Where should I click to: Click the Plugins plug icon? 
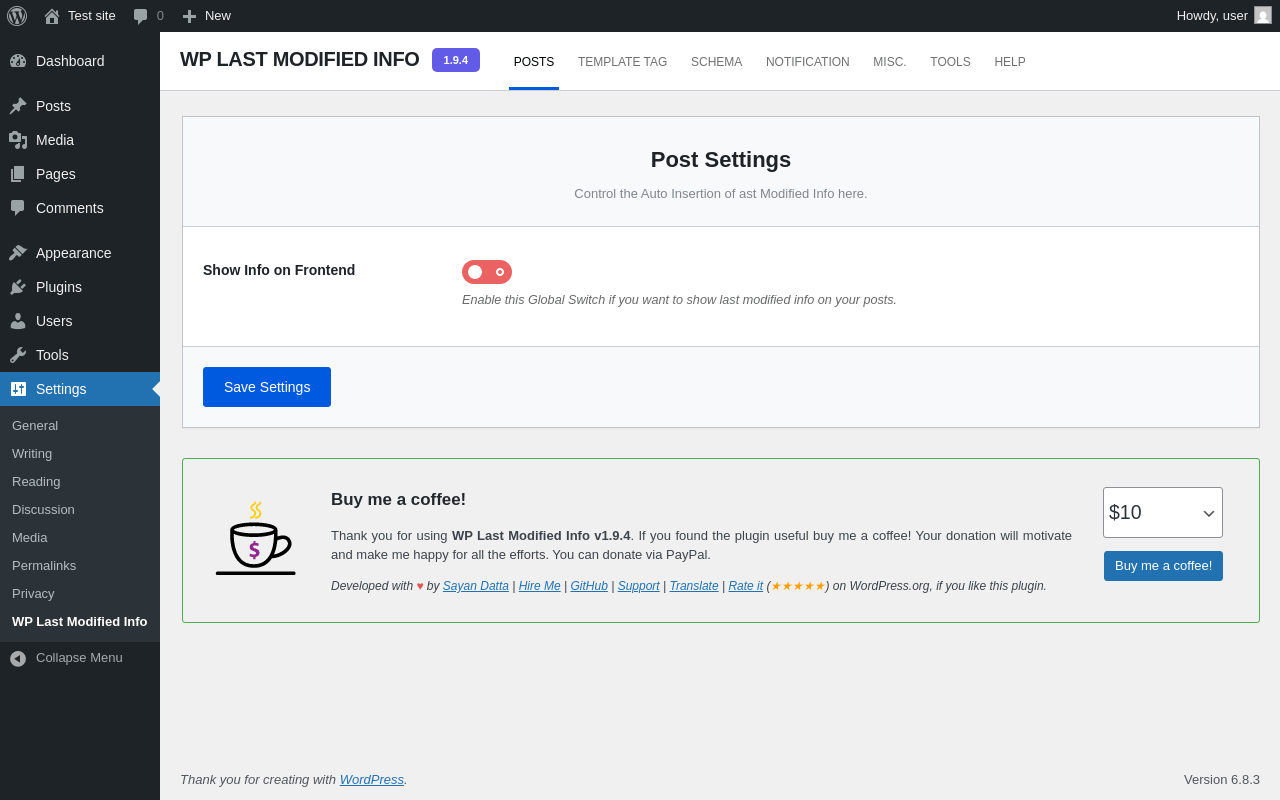pyautogui.click(x=18, y=287)
